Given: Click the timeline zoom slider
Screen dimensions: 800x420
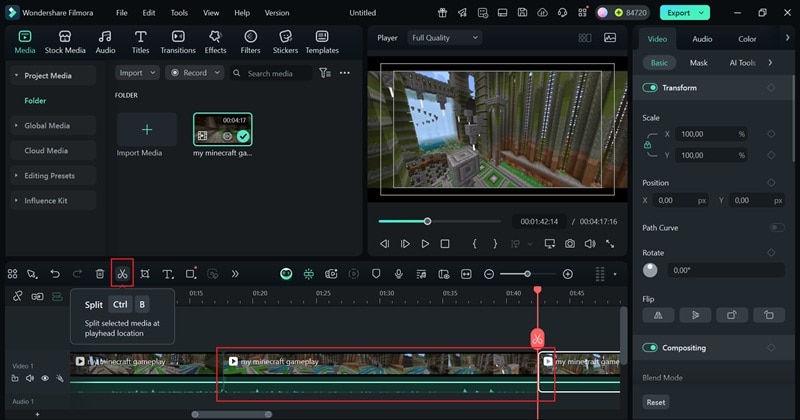Looking at the screenshot, I should [528, 274].
